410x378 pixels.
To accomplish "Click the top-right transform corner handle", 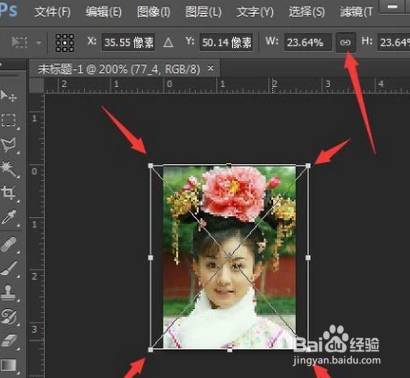I will pos(308,166).
